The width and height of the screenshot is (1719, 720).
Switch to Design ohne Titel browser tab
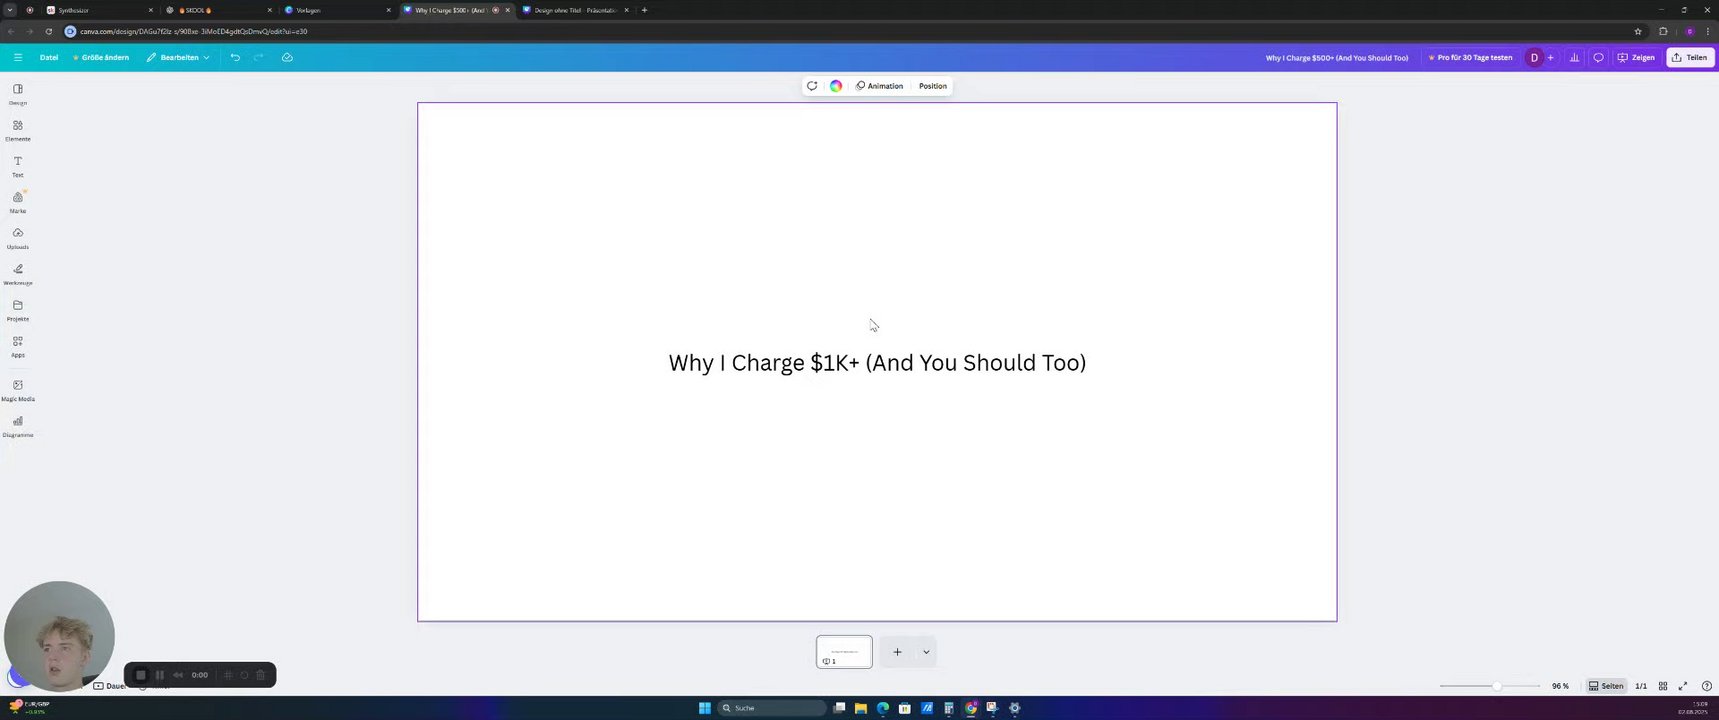coord(575,10)
